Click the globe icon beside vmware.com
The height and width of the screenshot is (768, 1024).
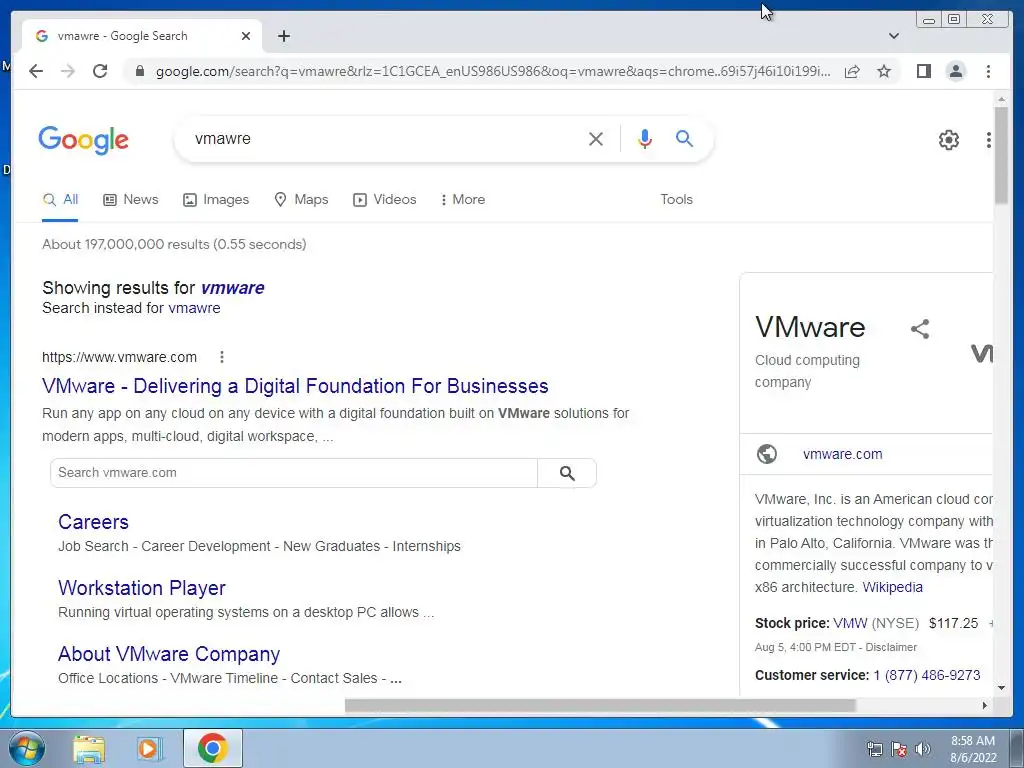tap(767, 454)
